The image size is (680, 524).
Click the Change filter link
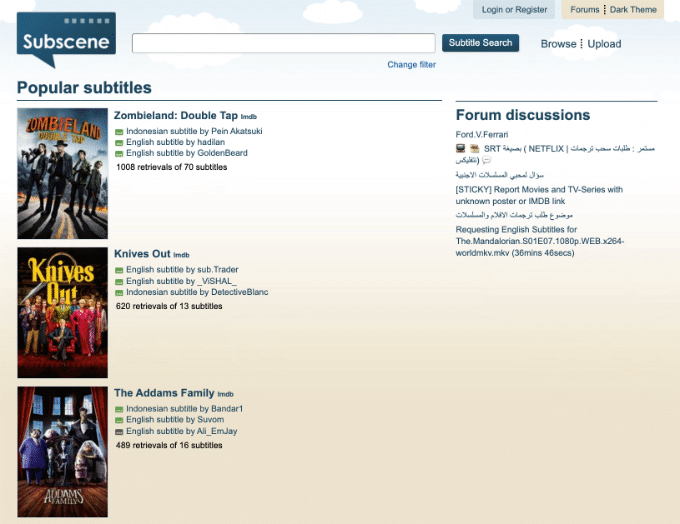click(x=412, y=65)
